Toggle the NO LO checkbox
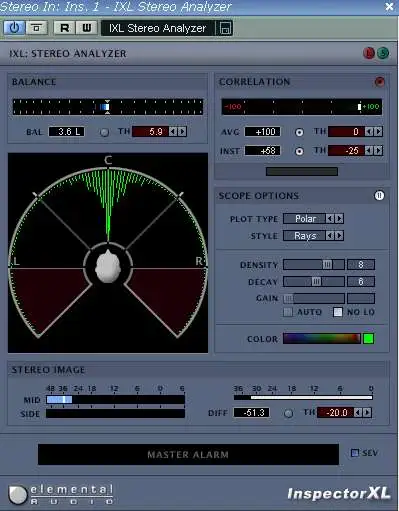 click(338, 312)
